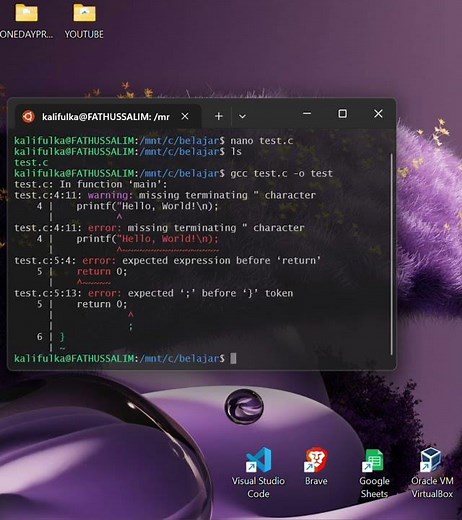Add a new terminal tab
462x520 pixels.
tap(219, 116)
